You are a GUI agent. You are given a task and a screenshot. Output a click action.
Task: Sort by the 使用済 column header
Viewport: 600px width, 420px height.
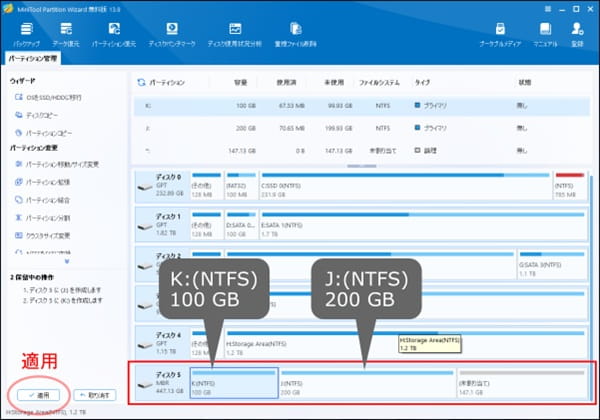[x=287, y=82]
